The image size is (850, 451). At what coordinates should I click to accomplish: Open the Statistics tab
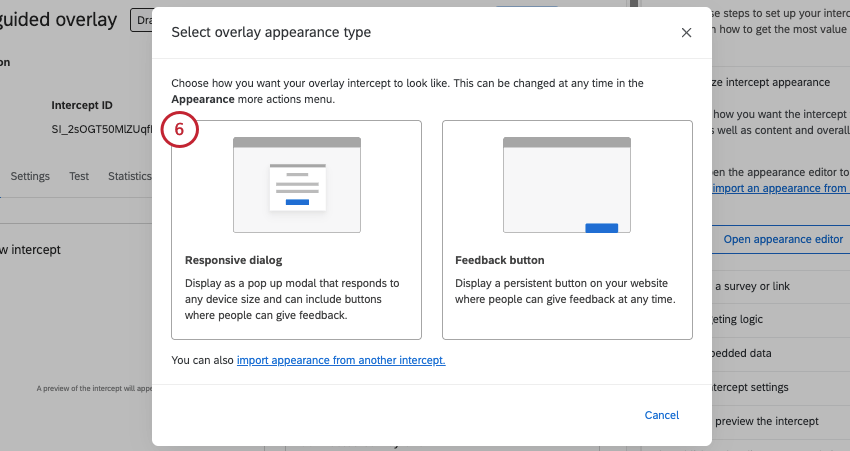(129, 176)
